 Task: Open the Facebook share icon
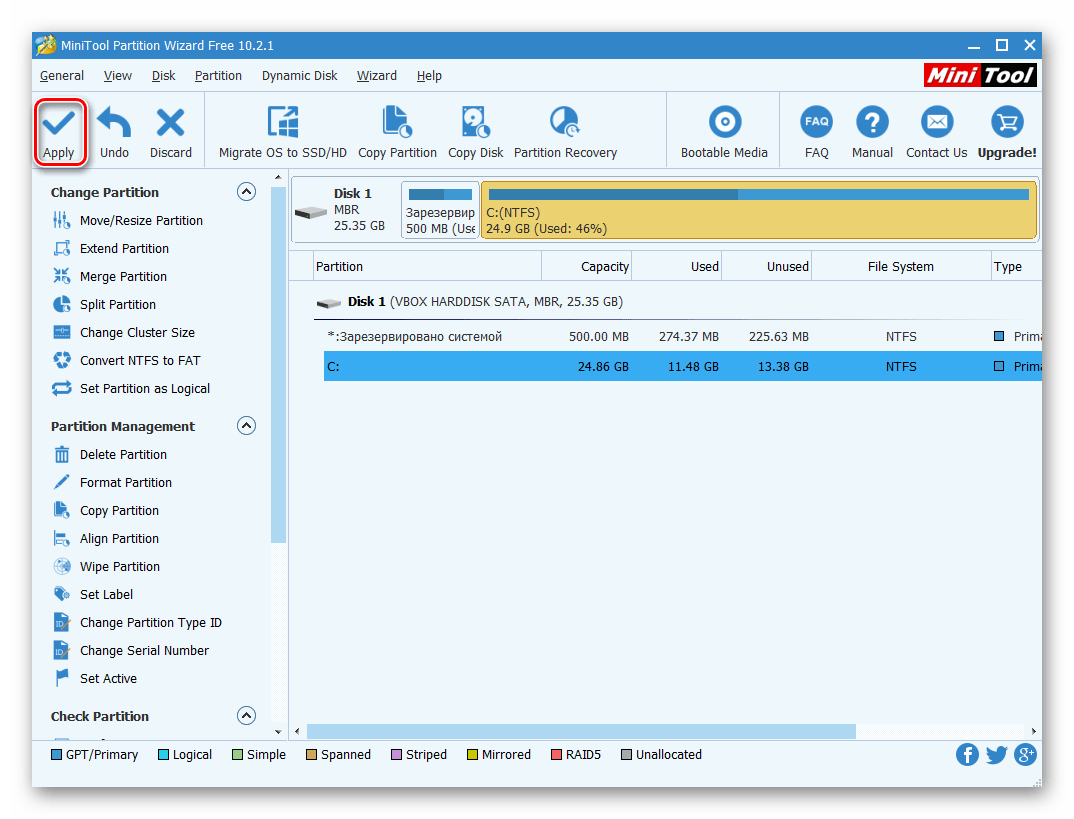pyautogui.click(x=967, y=755)
